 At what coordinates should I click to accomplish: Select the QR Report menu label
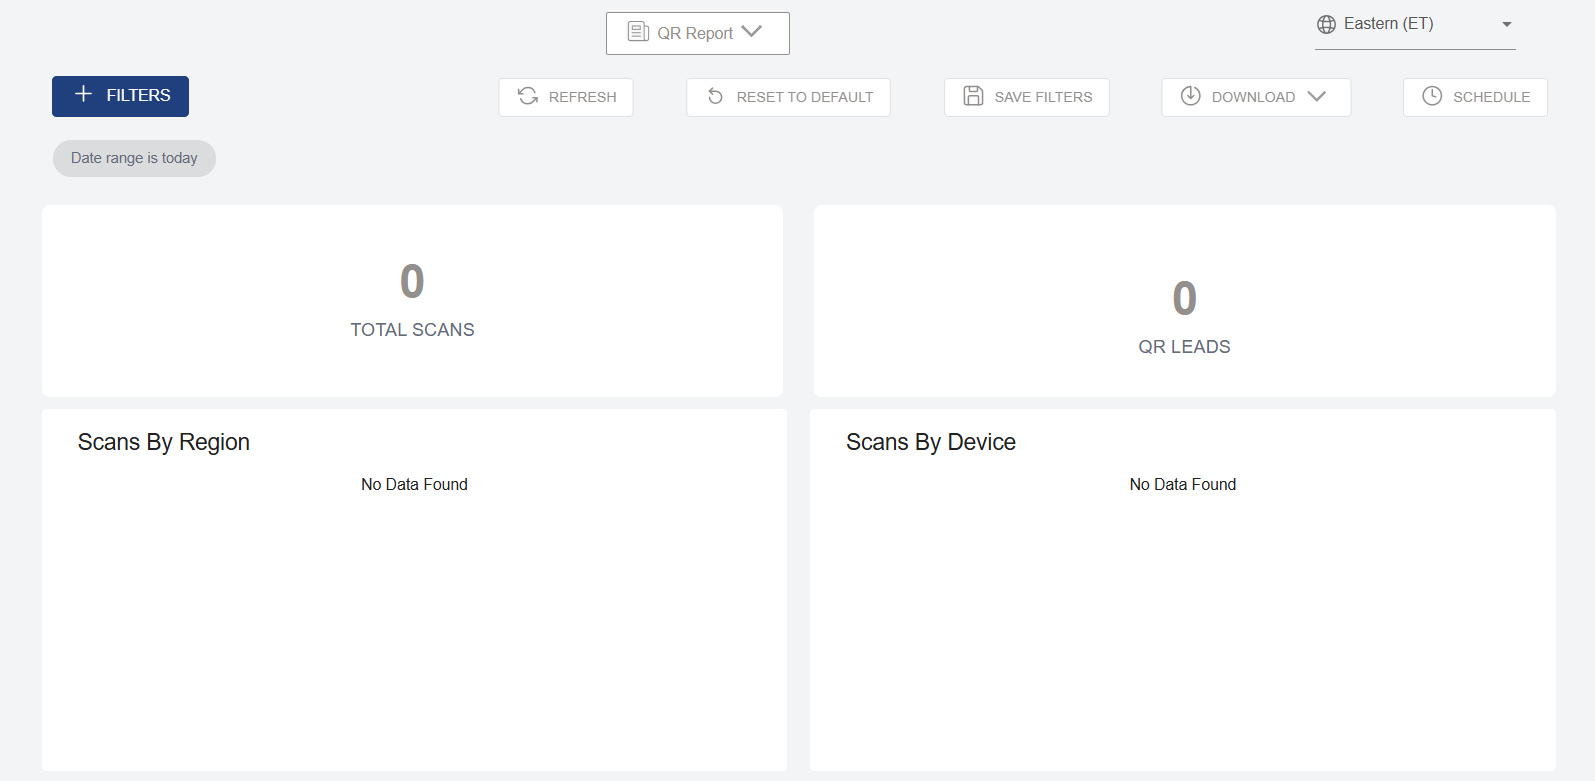[x=695, y=33]
